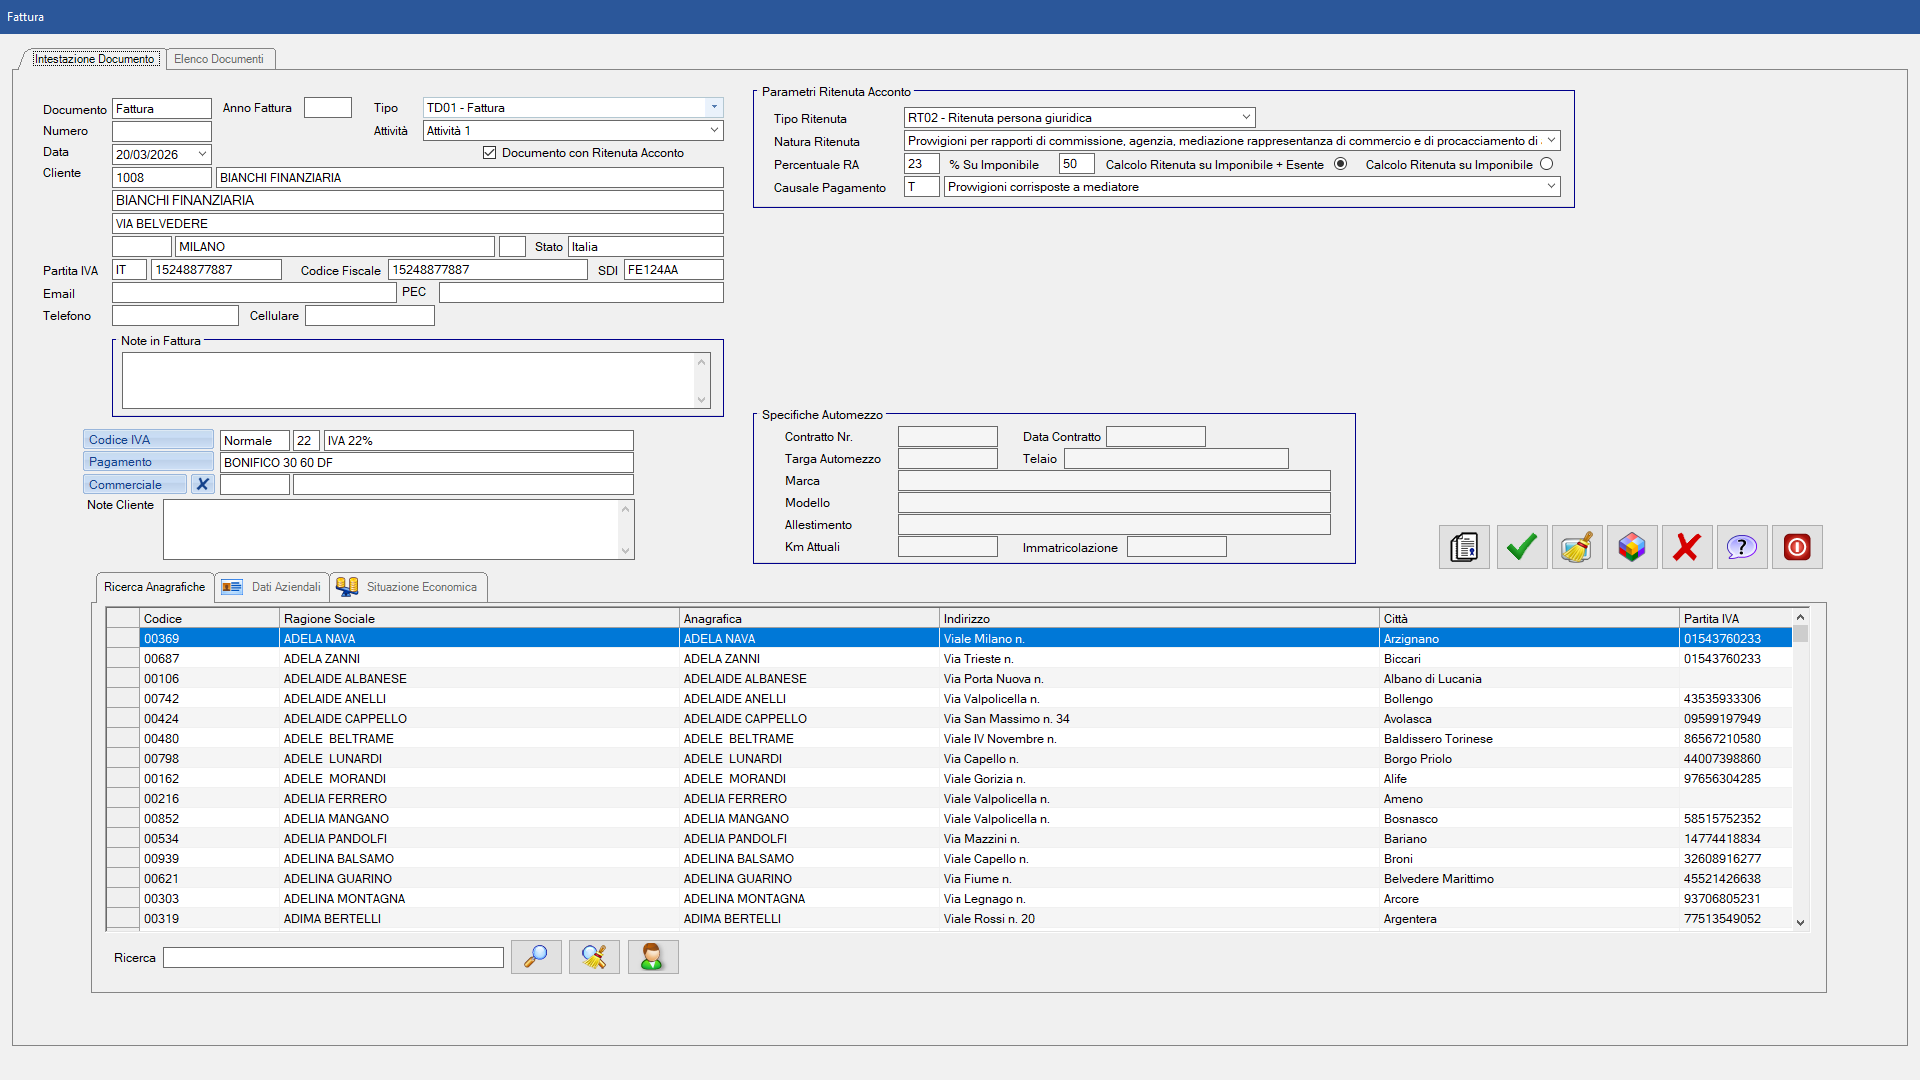
Task: Click the green user new-customer icon
Action: point(652,957)
